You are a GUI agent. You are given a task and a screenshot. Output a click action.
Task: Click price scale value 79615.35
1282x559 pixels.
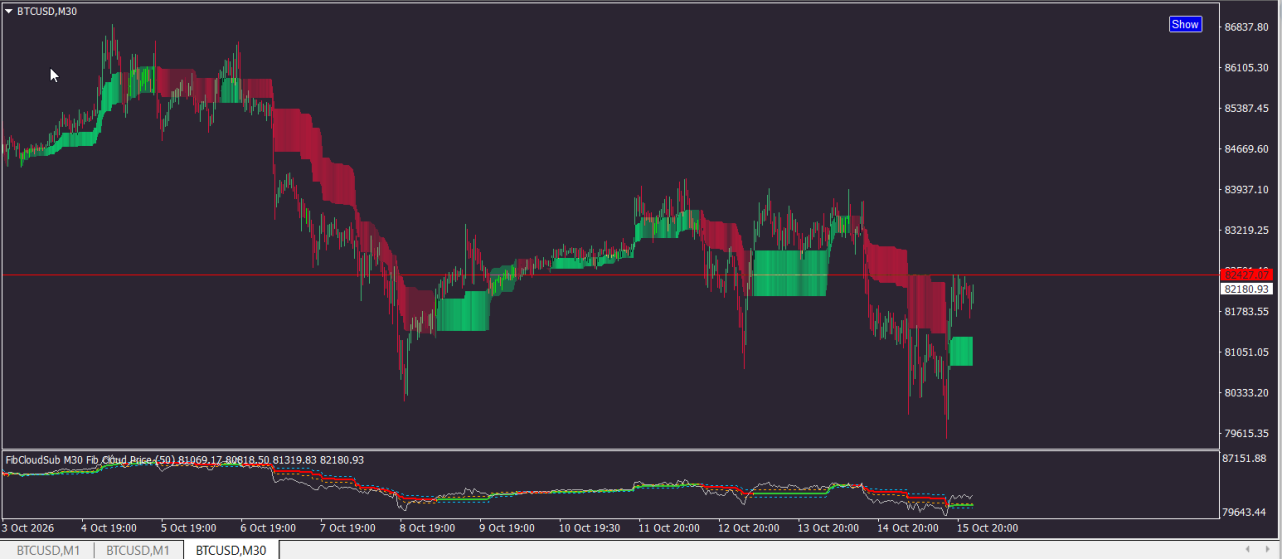tap(1247, 433)
